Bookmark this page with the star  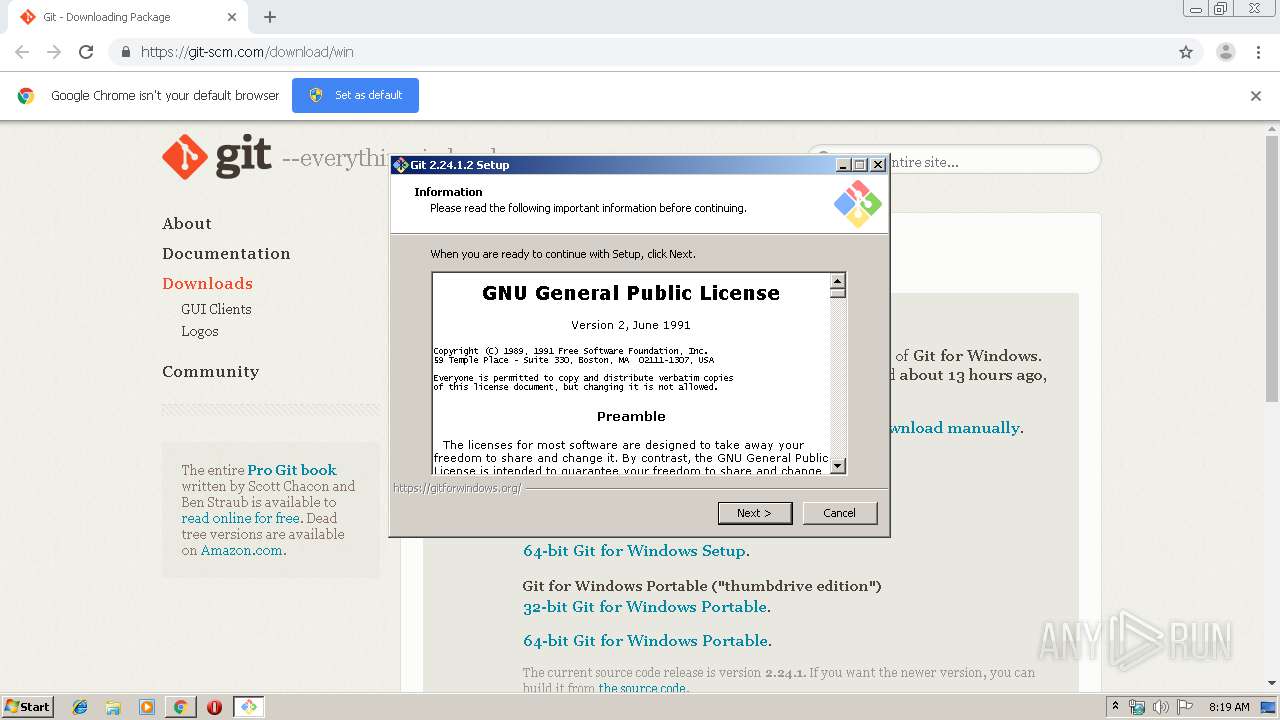click(1186, 52)
